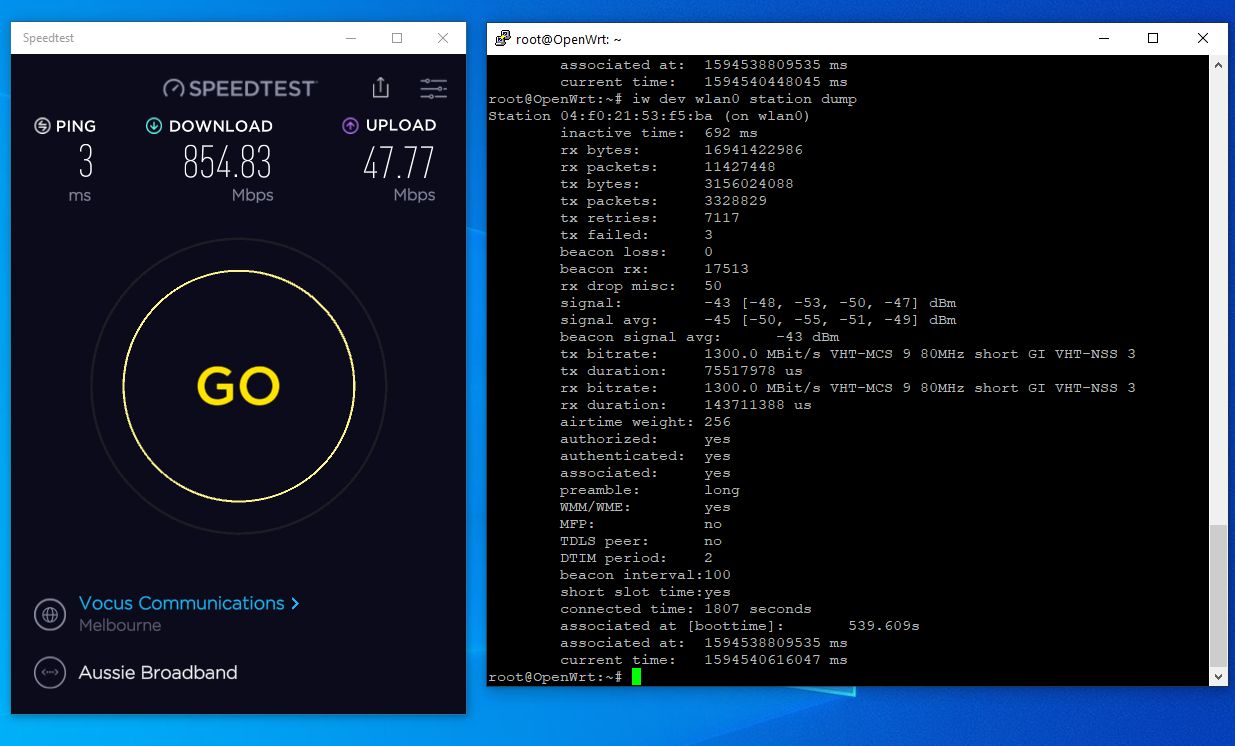Click the connected time 1807 seconds line
Viewport: 1235px width, 746px height.
coord(686,609)
